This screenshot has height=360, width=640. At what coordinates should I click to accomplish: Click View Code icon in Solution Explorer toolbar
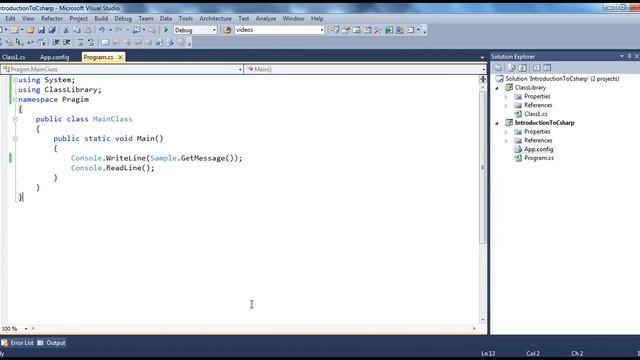pos(537,68)
